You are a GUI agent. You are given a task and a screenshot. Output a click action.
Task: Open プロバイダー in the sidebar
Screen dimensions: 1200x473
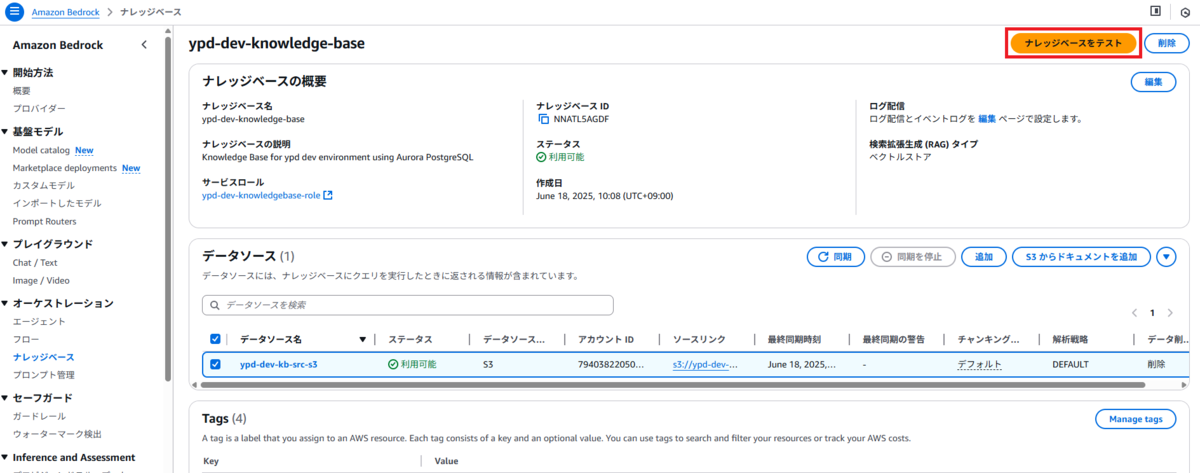[39, 108]
